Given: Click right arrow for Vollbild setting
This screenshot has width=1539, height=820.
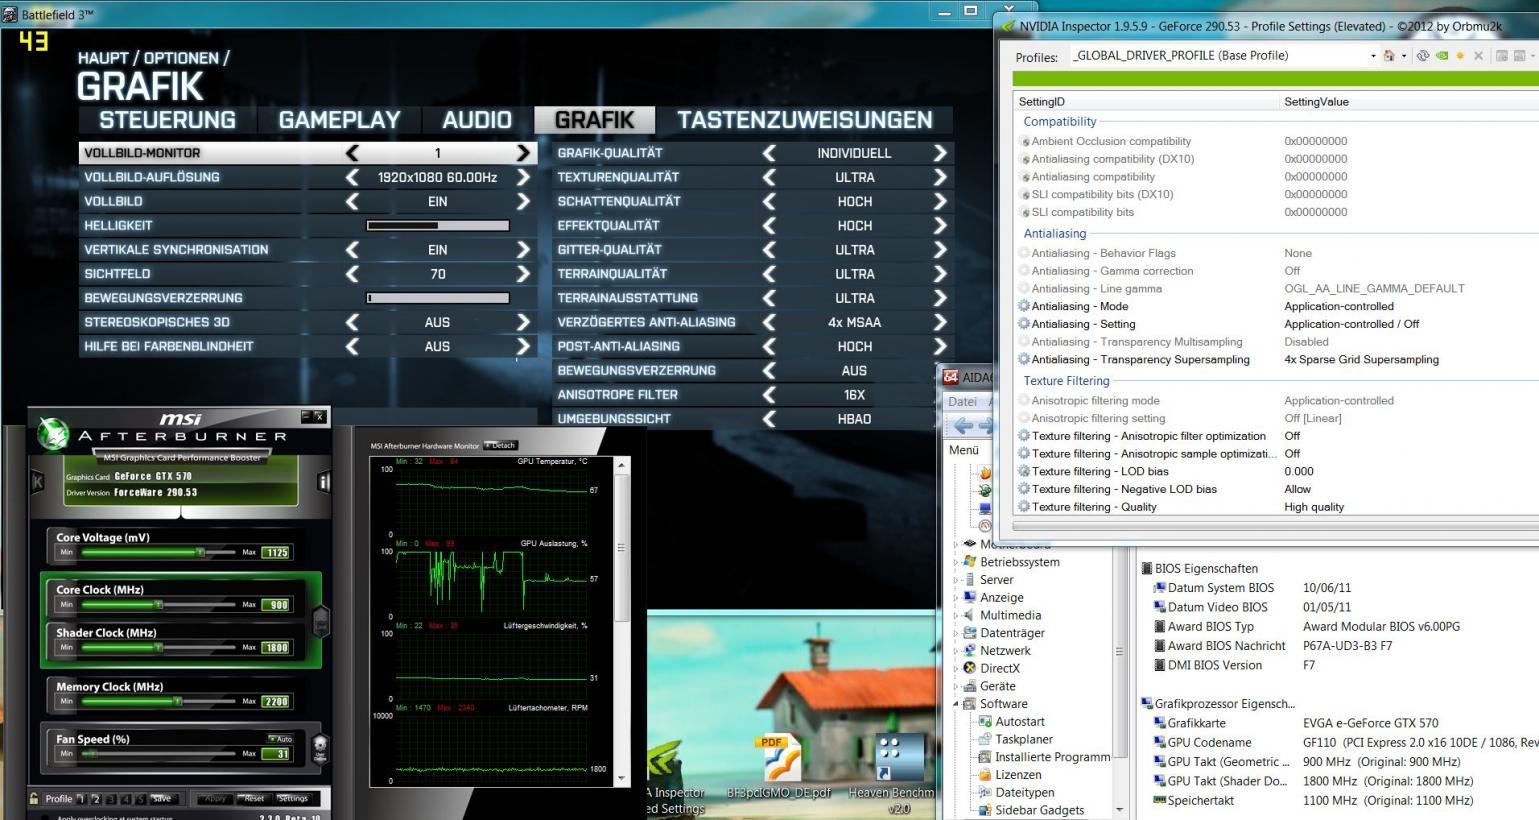Looking at the screenshot, I should click(523, 201).
